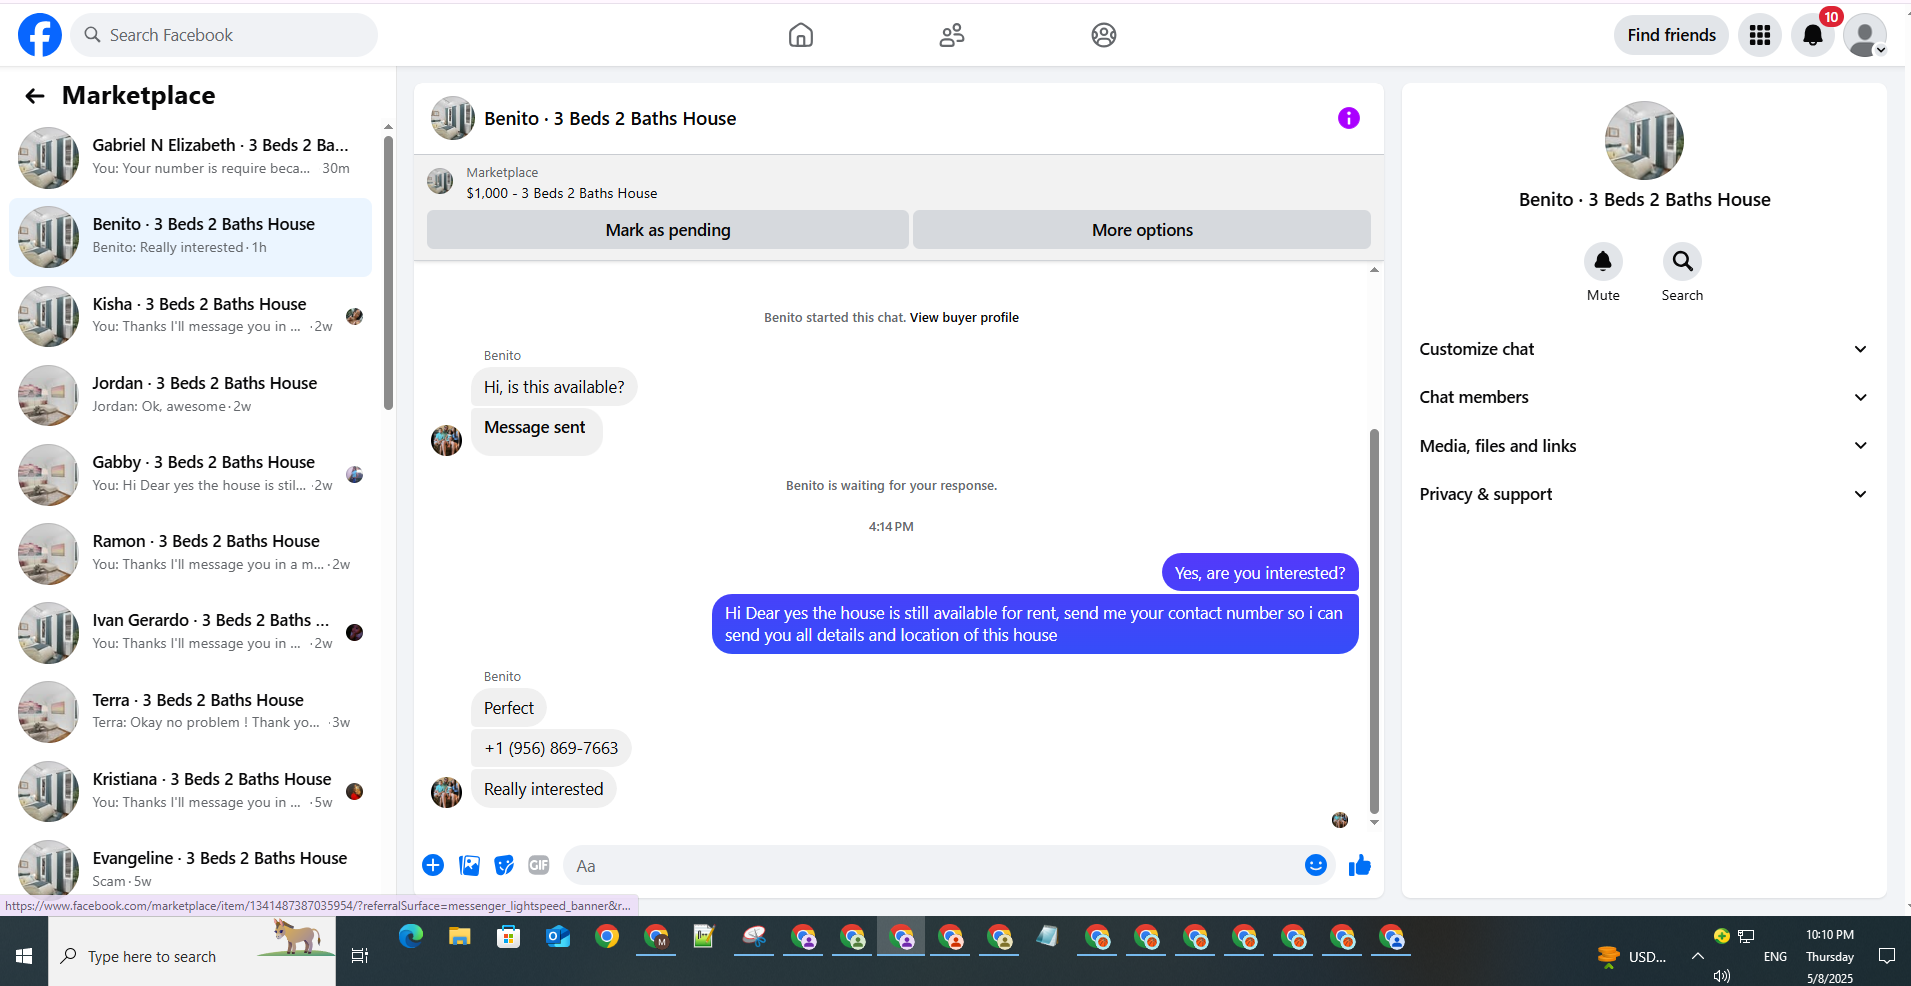Screen dimensions: 1911x986
Task: Open Terra conversation
Action: (190, 712)
